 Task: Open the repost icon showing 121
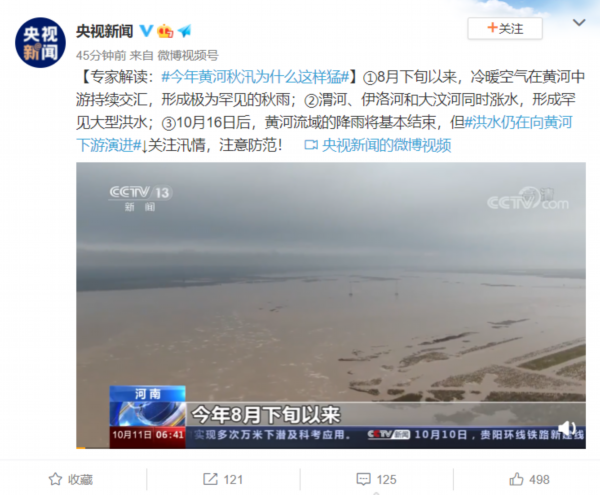[223, 479]
